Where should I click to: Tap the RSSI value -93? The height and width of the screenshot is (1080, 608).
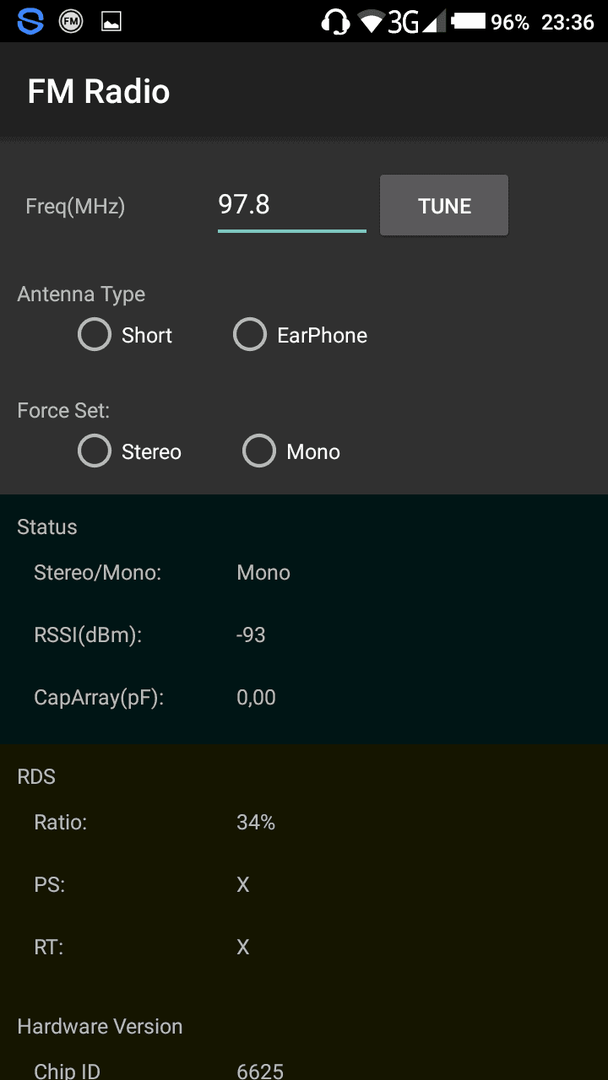pyautogui.click(x=251, y=634)
